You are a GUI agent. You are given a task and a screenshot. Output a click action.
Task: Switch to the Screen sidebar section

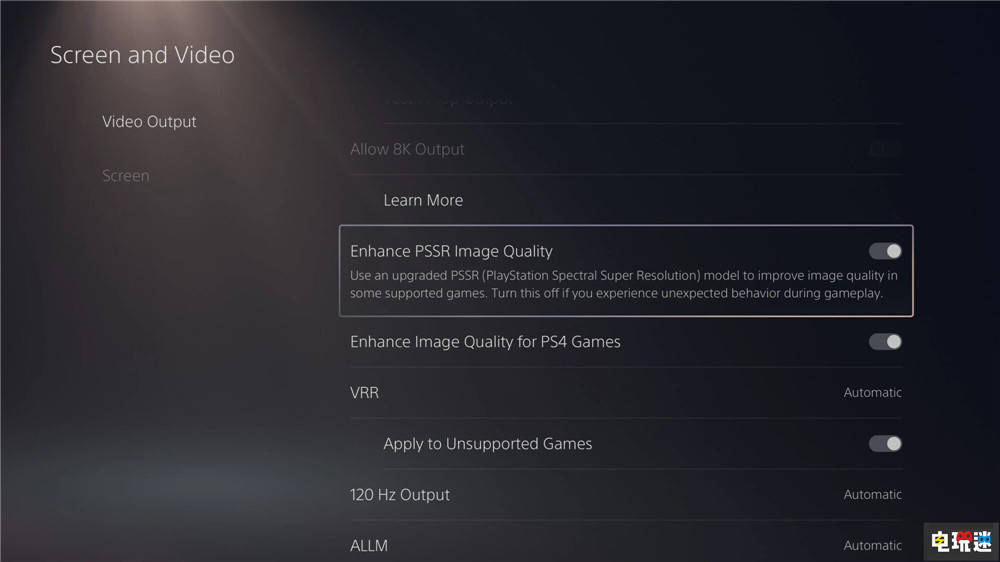click(x=126, y=175)
